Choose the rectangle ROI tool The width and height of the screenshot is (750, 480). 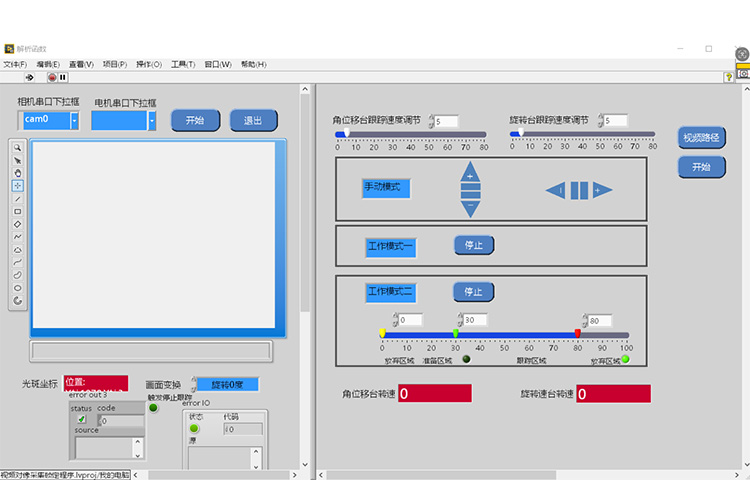click(x=17, y=211)
